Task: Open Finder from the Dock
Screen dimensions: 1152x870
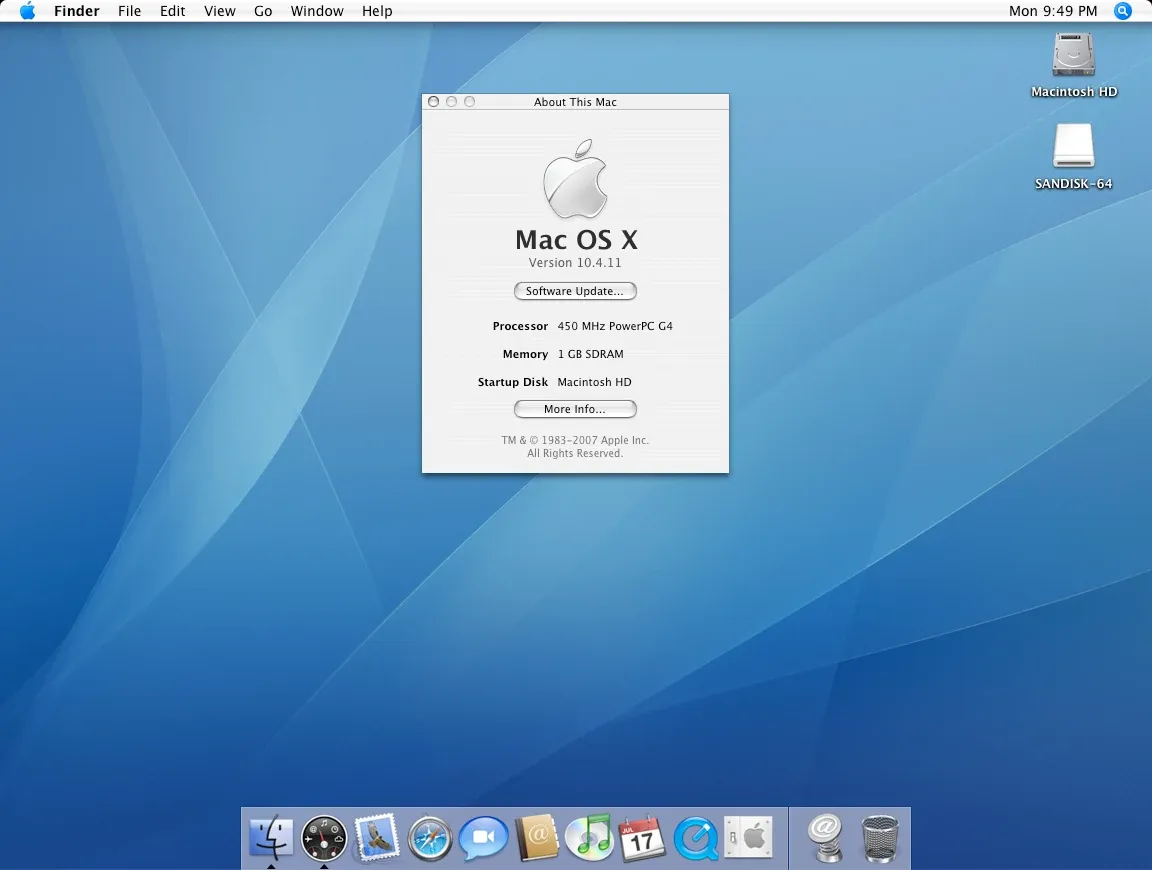Action: tap(271, 837)
